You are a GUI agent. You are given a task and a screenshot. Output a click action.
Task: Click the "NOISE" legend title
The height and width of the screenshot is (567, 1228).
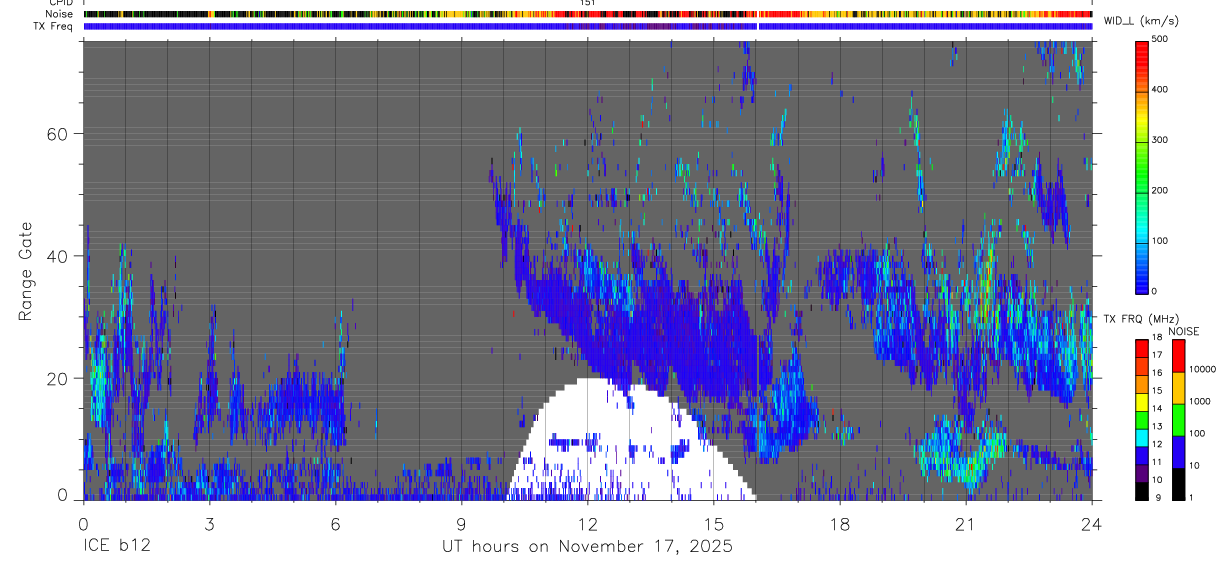[x=1183, y=331]
